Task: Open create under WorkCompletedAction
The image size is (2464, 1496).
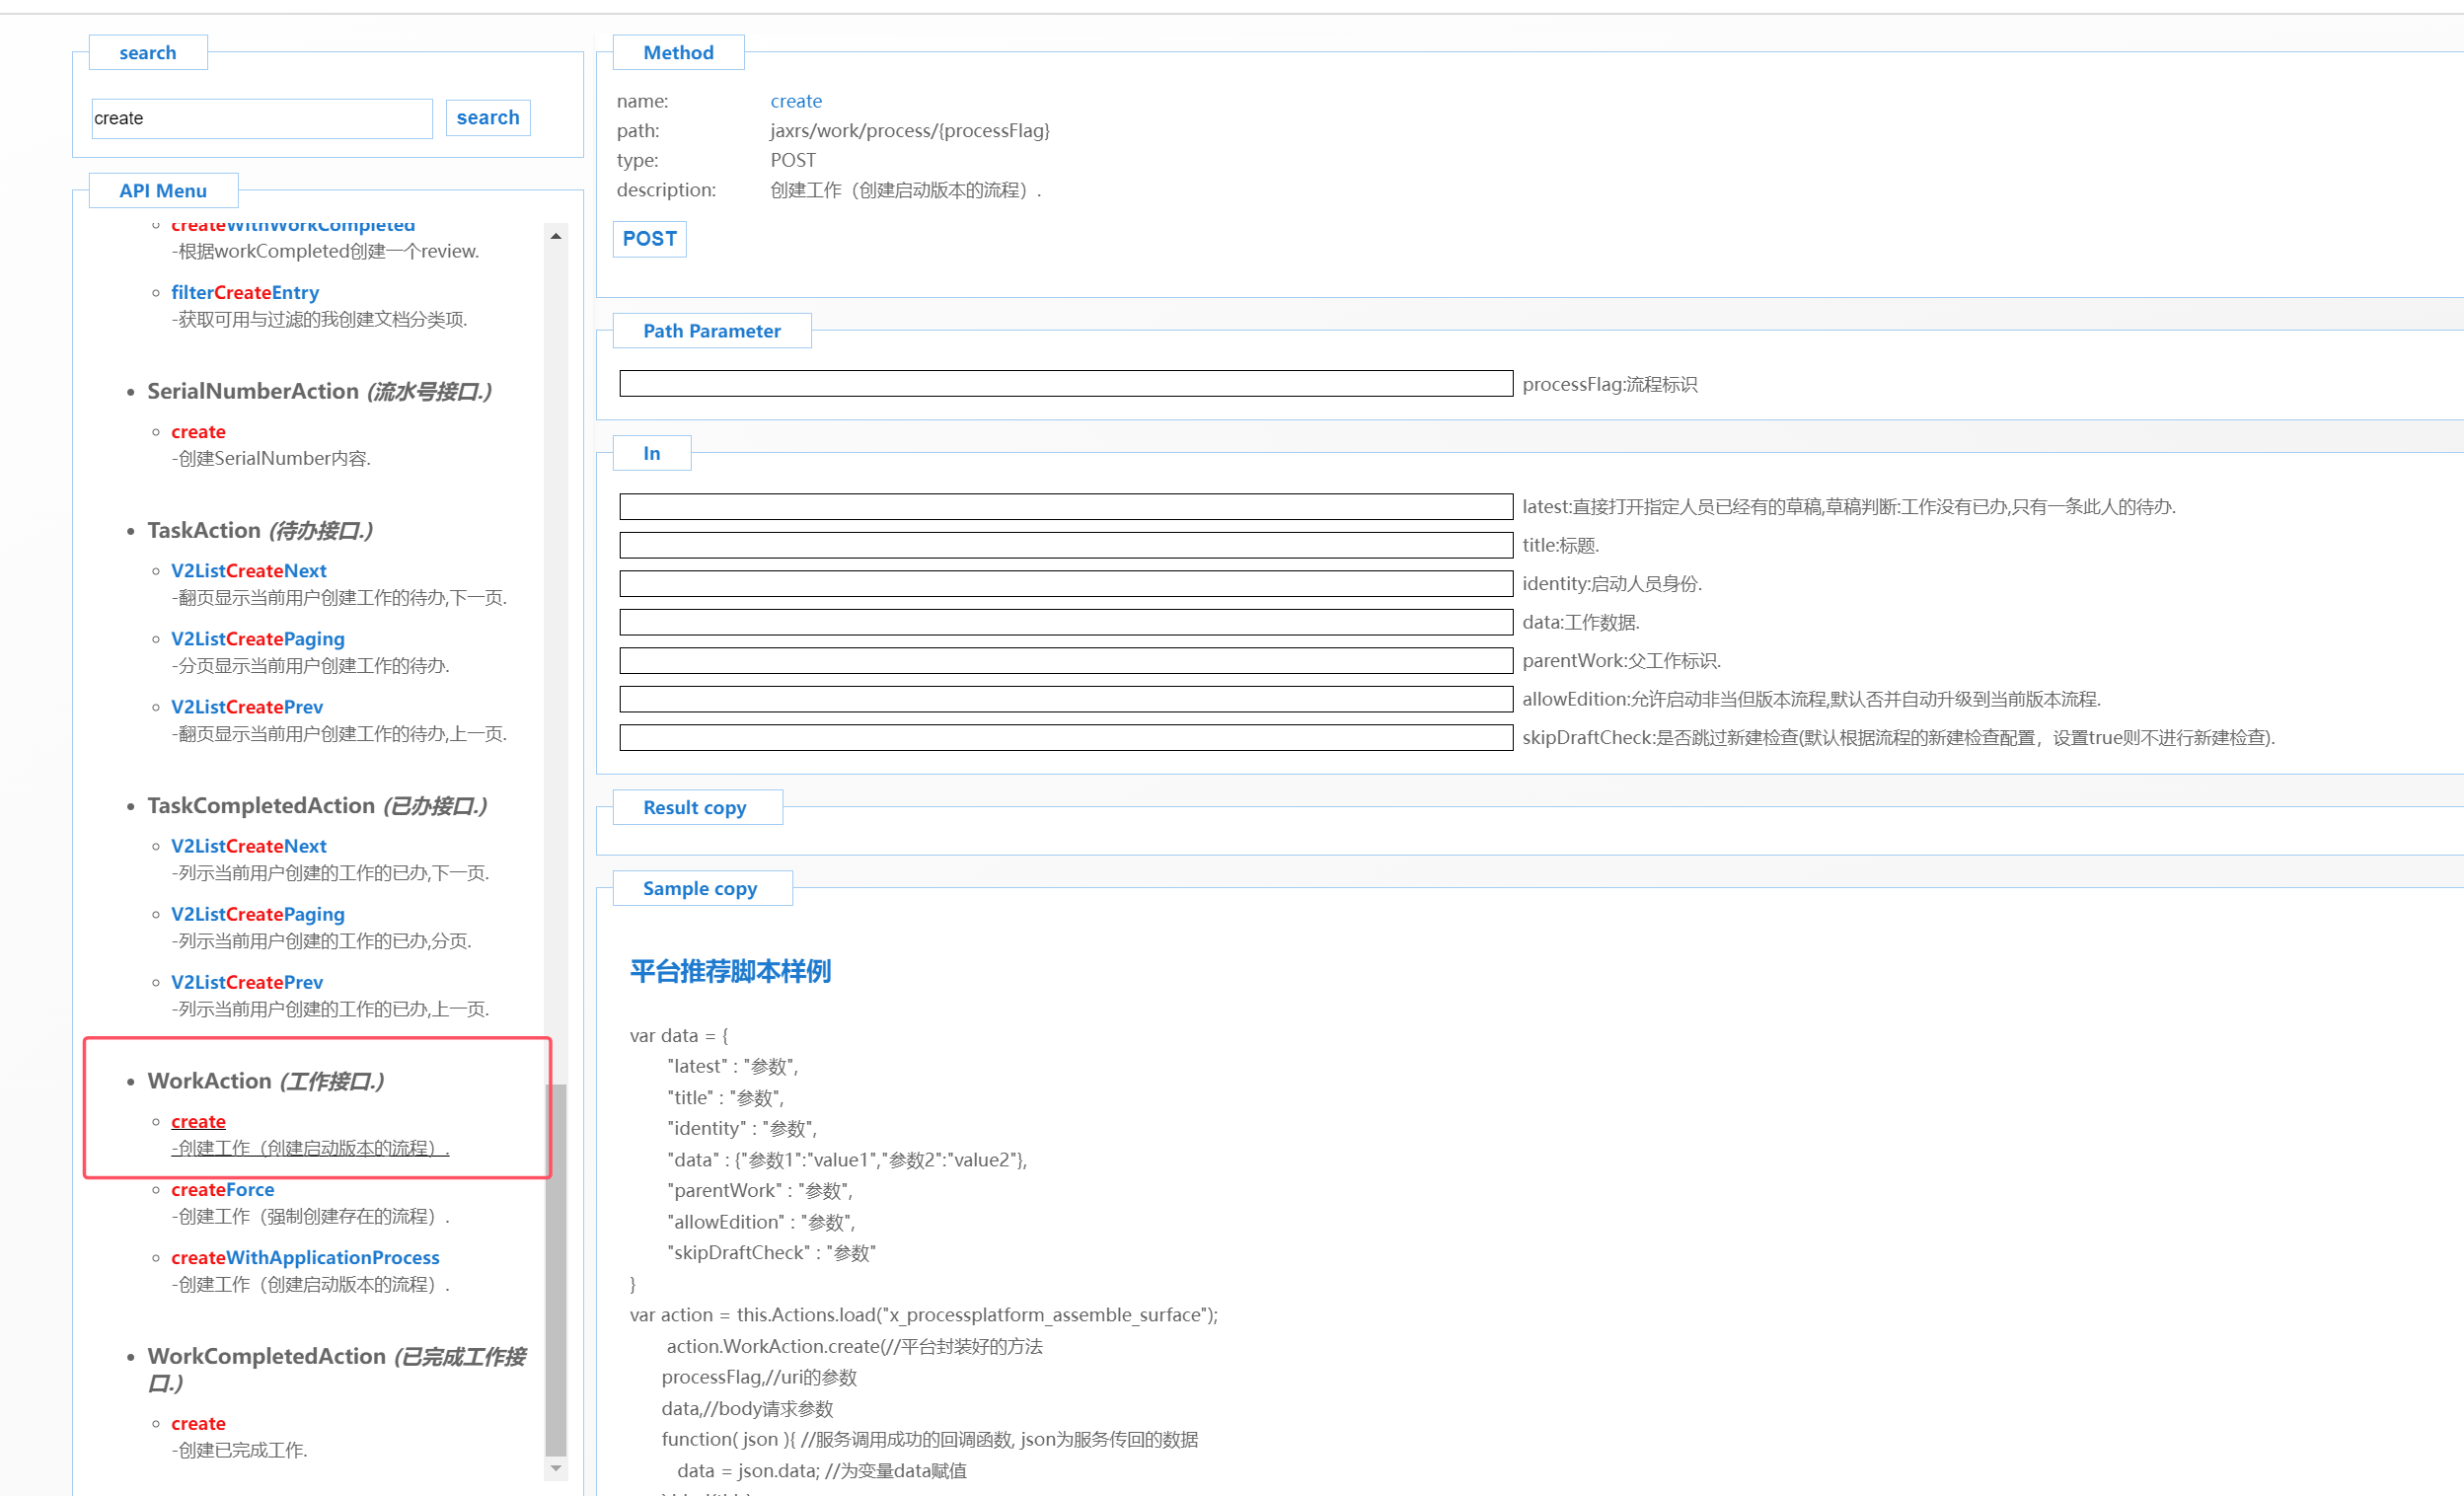Action: click(x=198, y=1423)
